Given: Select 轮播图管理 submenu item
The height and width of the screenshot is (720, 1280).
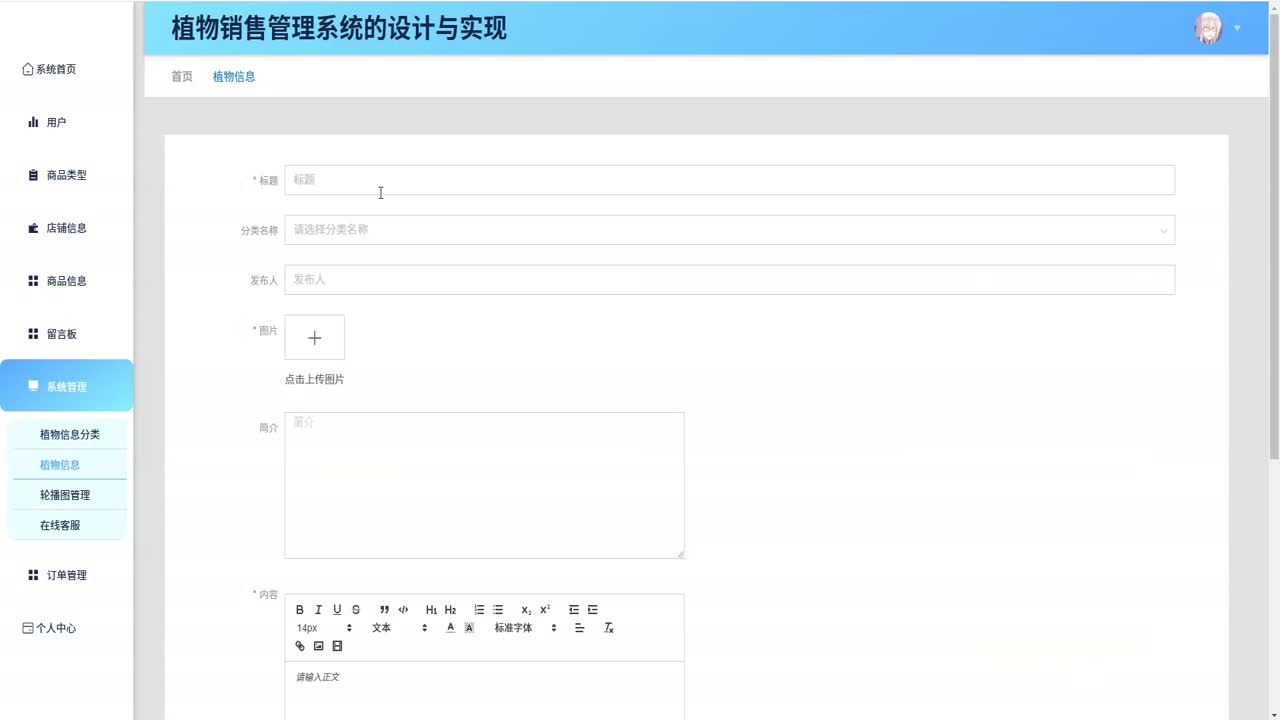Looking at the screenshot, I should pyautogui.click(x=69, y=495).
